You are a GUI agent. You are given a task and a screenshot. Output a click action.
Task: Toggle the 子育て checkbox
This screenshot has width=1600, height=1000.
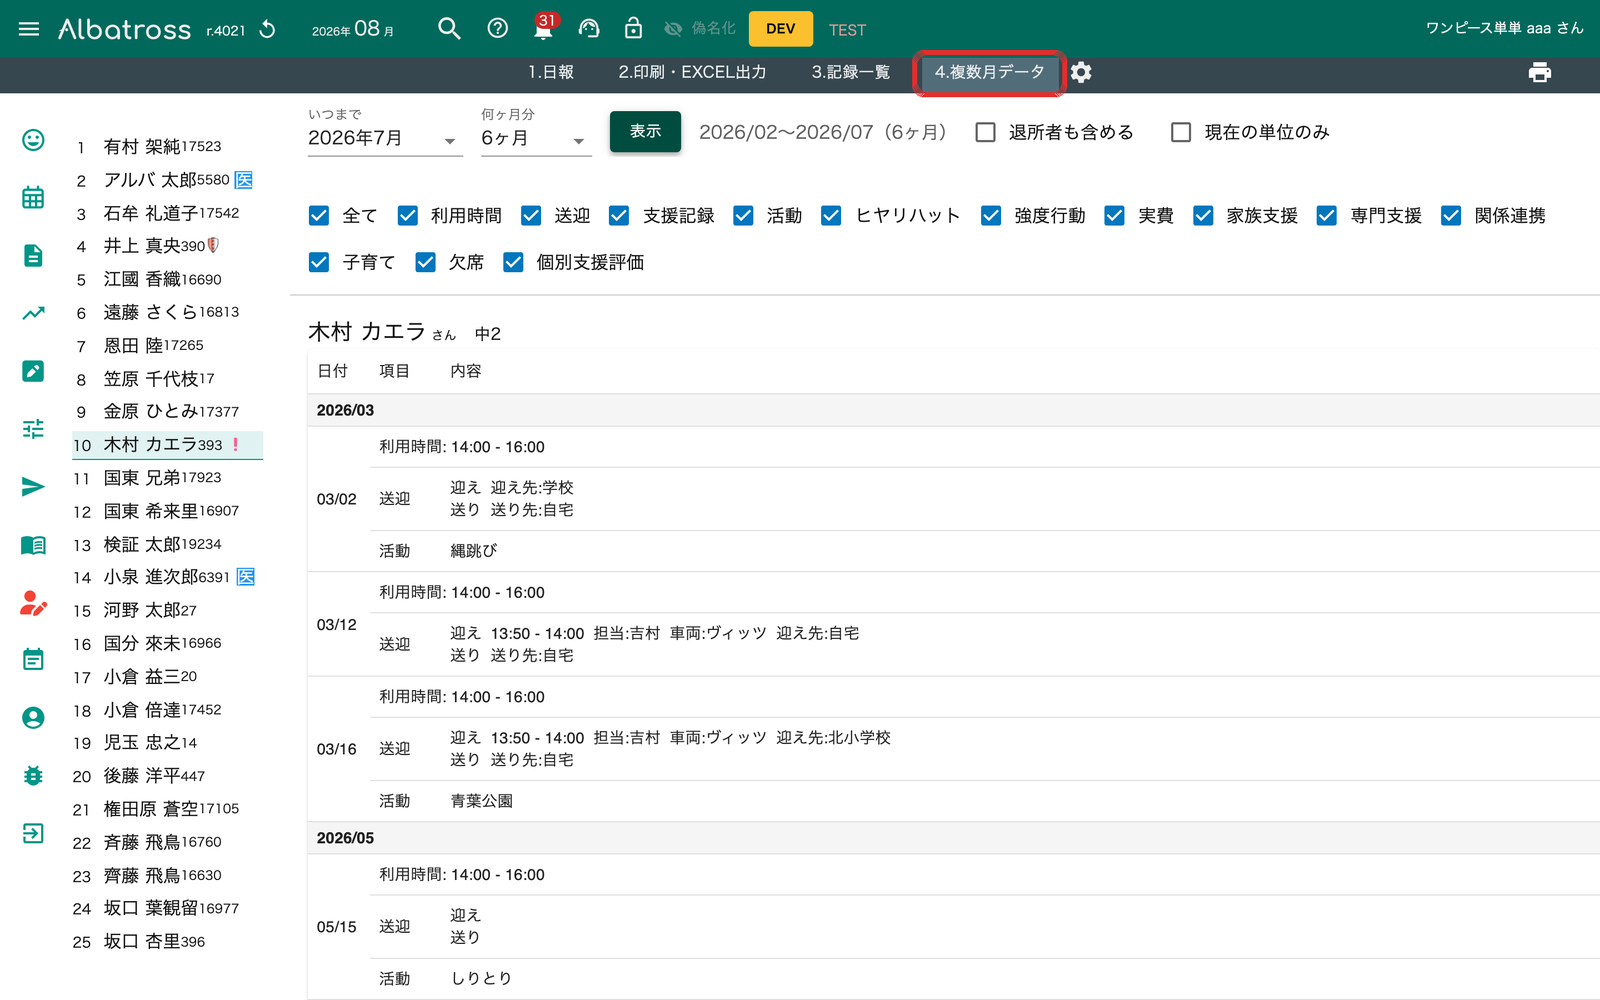coord(319,262)
